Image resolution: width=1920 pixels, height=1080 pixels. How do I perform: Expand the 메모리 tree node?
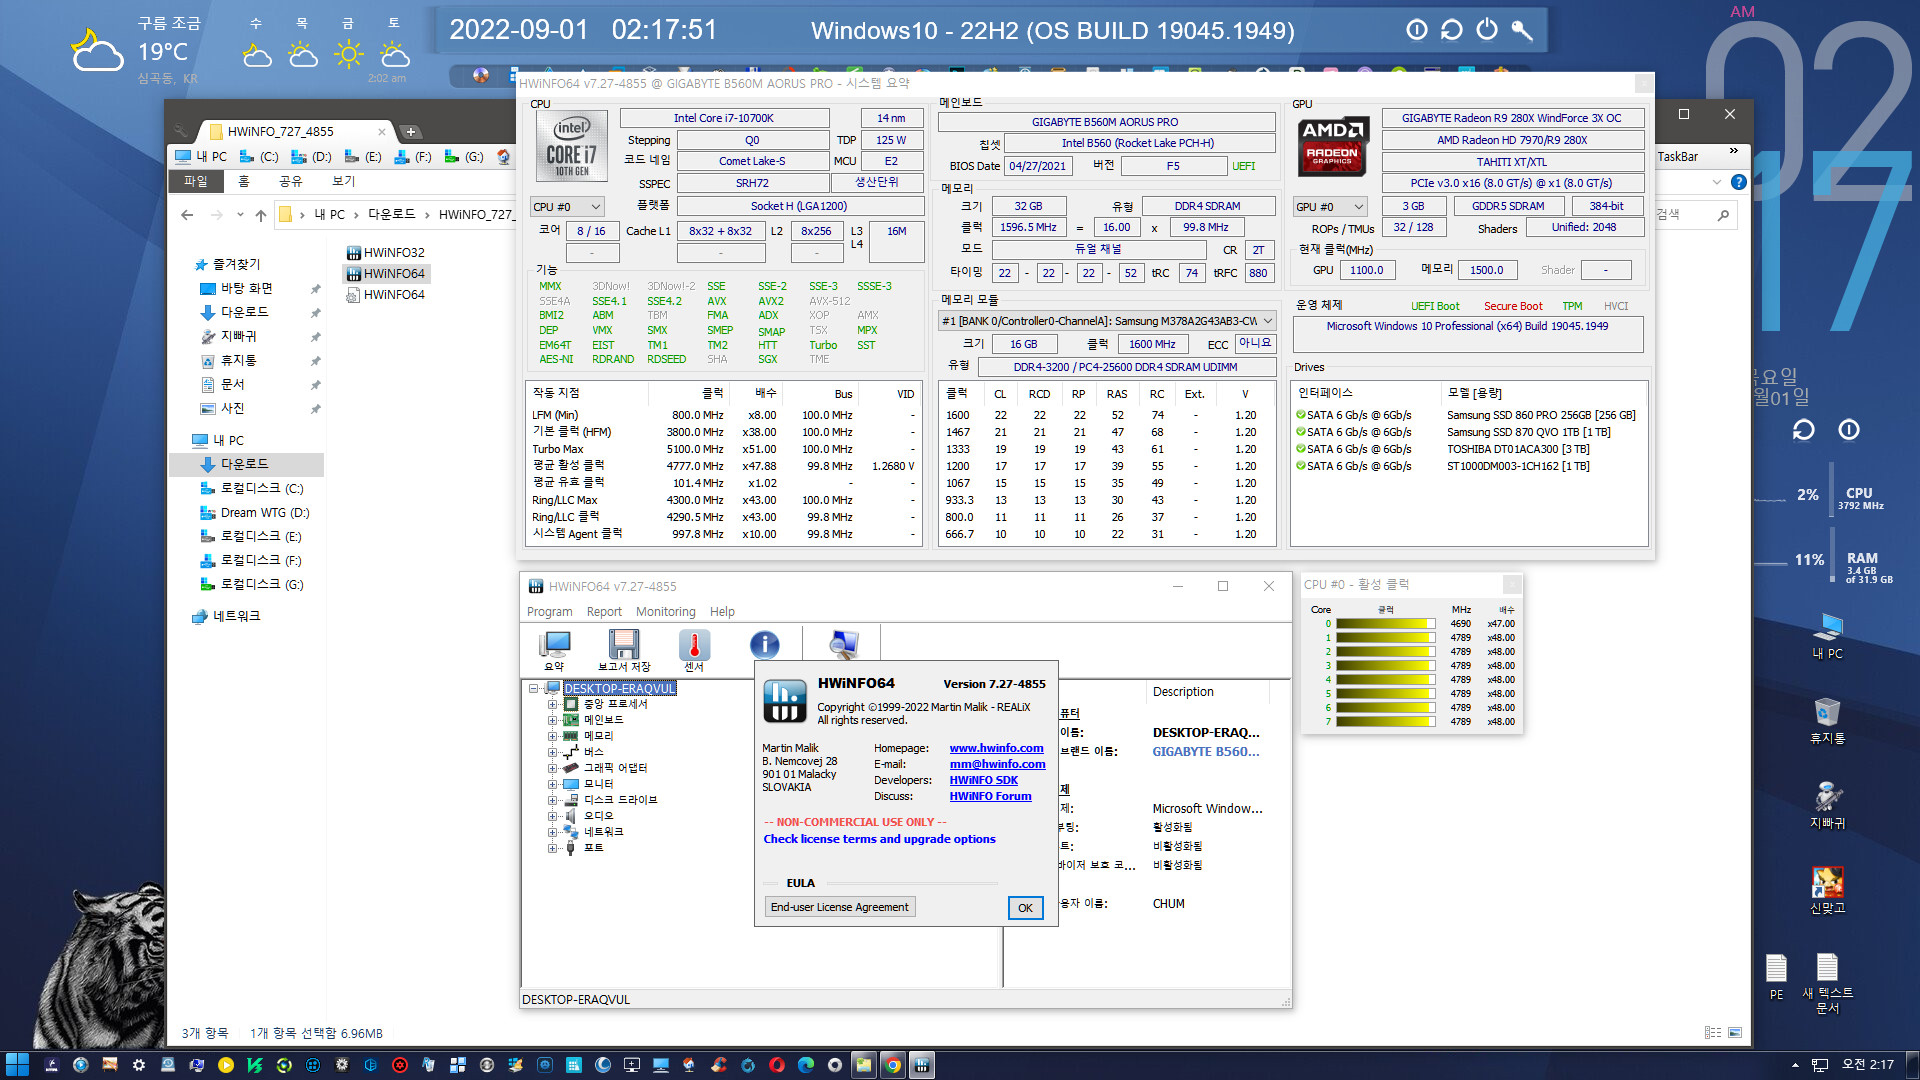click(x=552, y=737)
